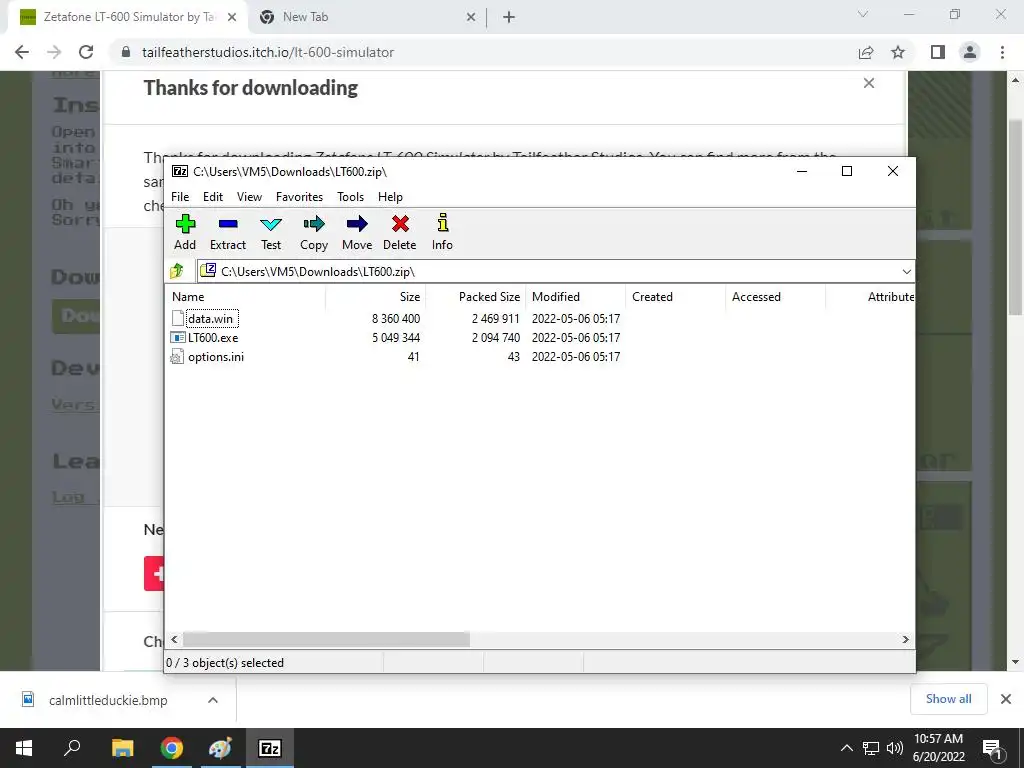Open Chrome side panel icon

(938, 52)
